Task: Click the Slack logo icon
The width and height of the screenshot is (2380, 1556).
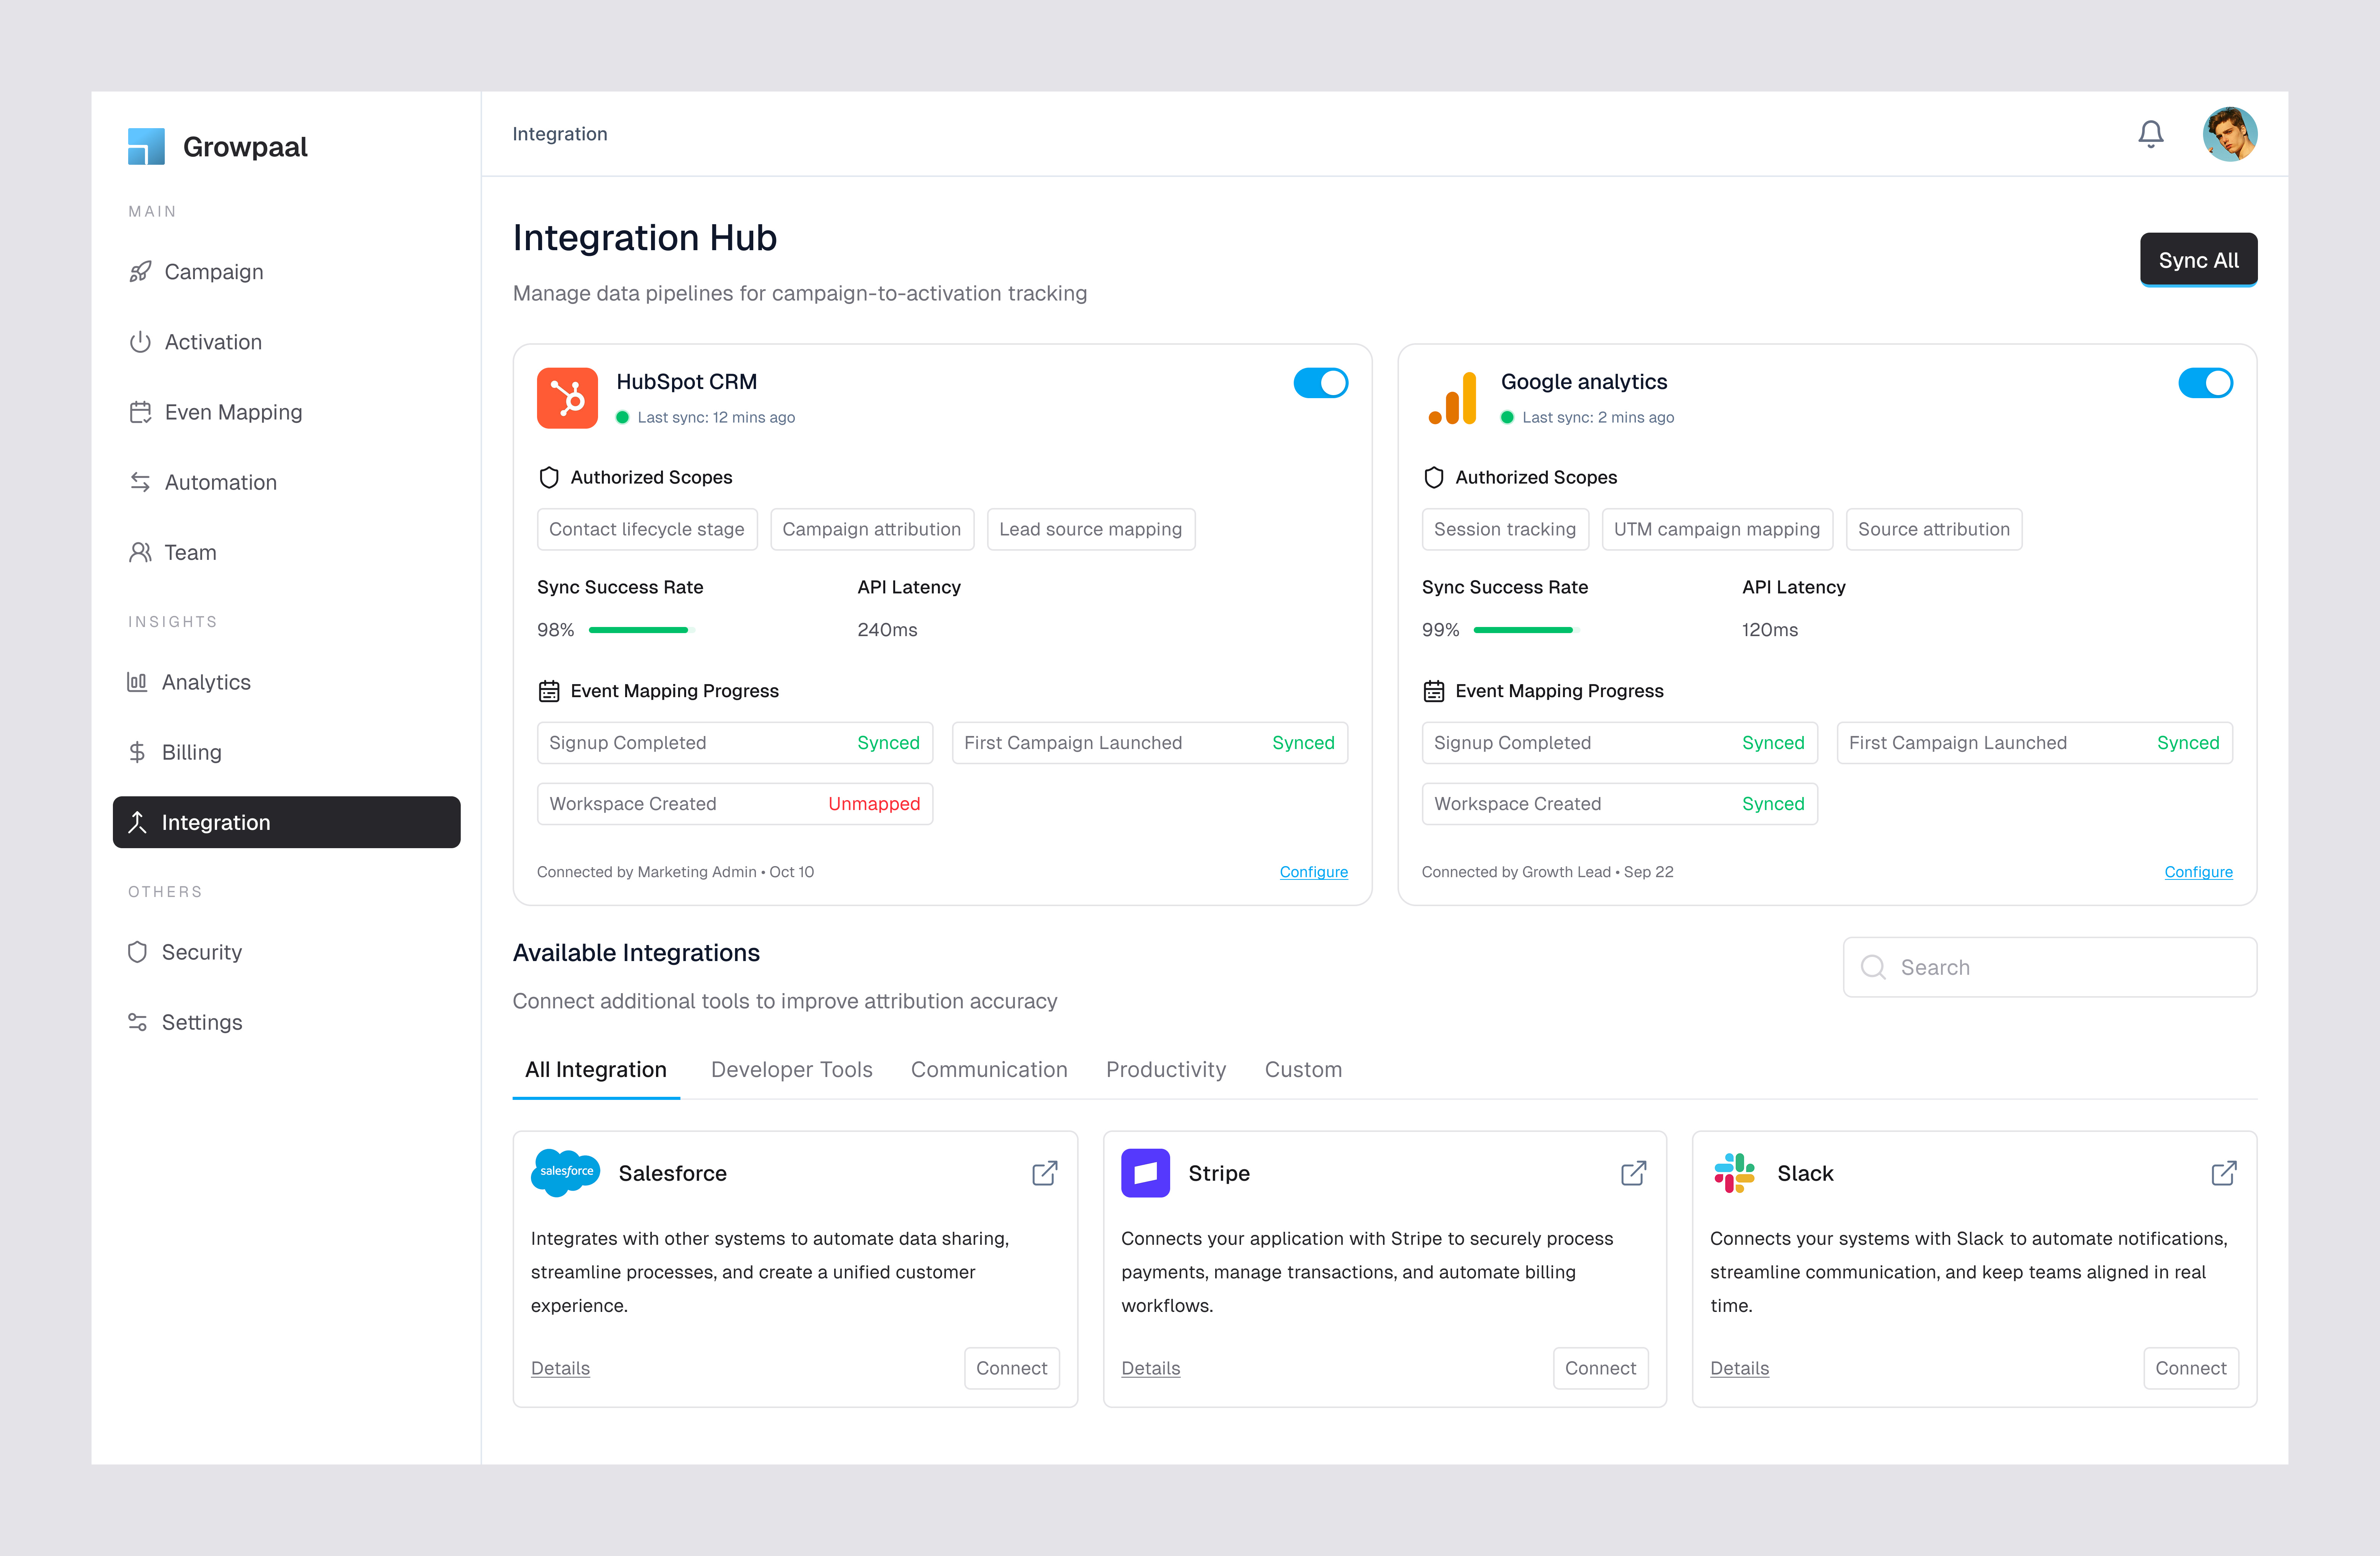Action: pyautogui.click(x=1734, y=1173)
